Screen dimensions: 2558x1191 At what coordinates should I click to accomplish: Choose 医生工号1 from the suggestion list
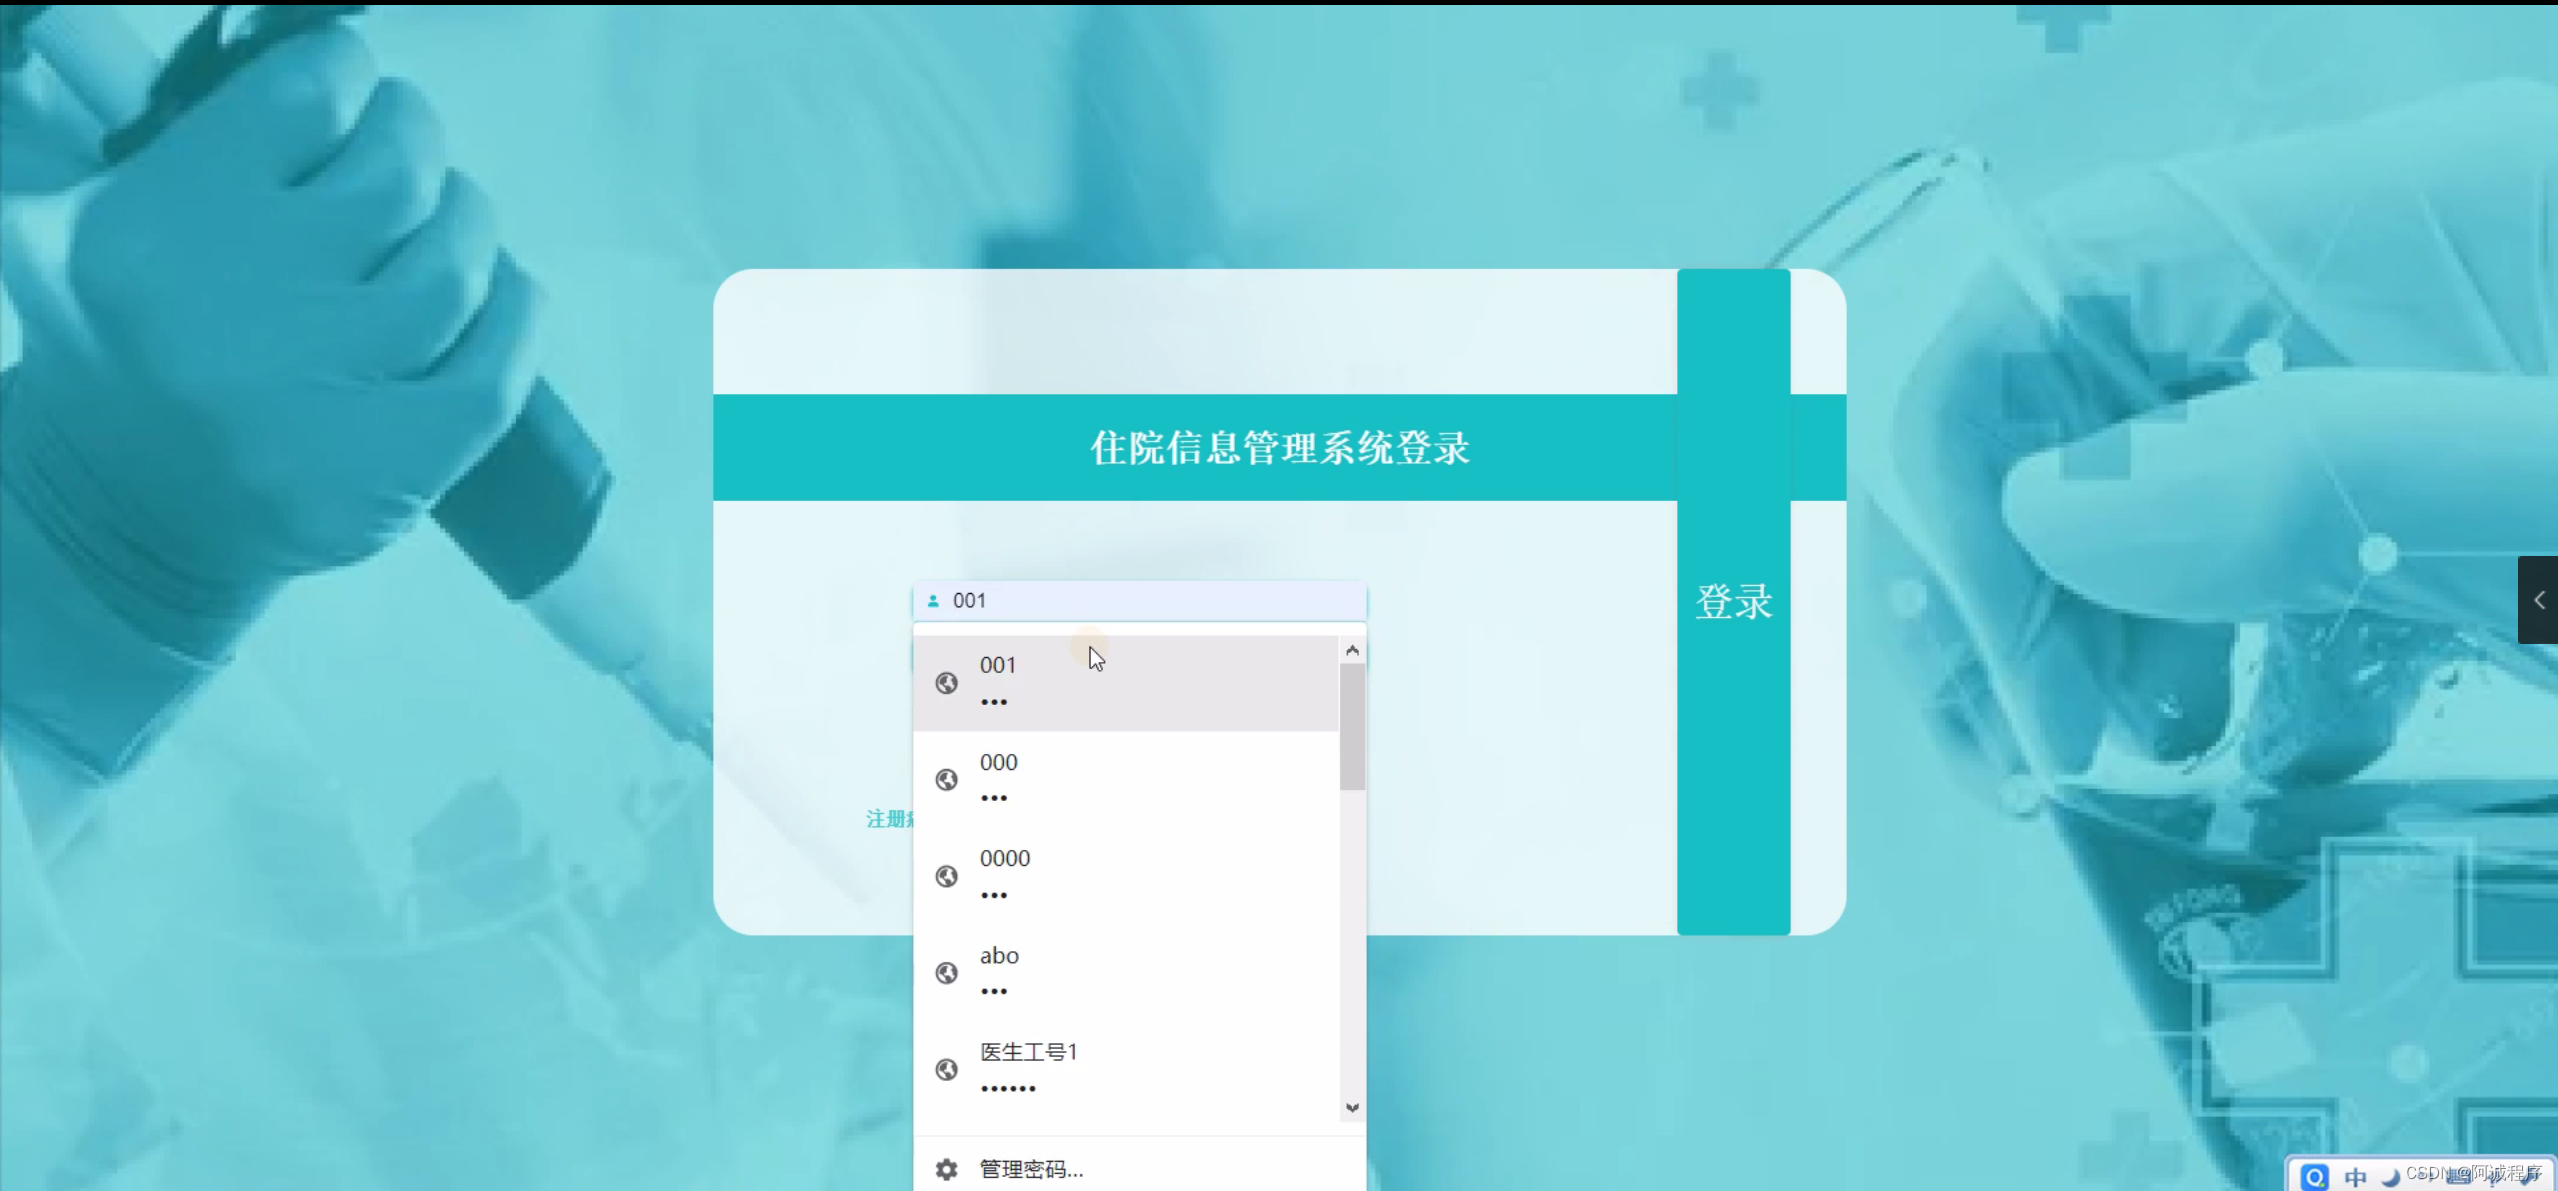click(1100, 1069)
